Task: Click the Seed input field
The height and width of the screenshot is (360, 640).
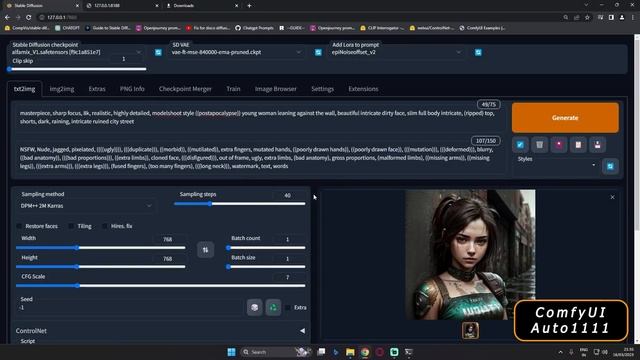Action: click(x=130, y=308)
